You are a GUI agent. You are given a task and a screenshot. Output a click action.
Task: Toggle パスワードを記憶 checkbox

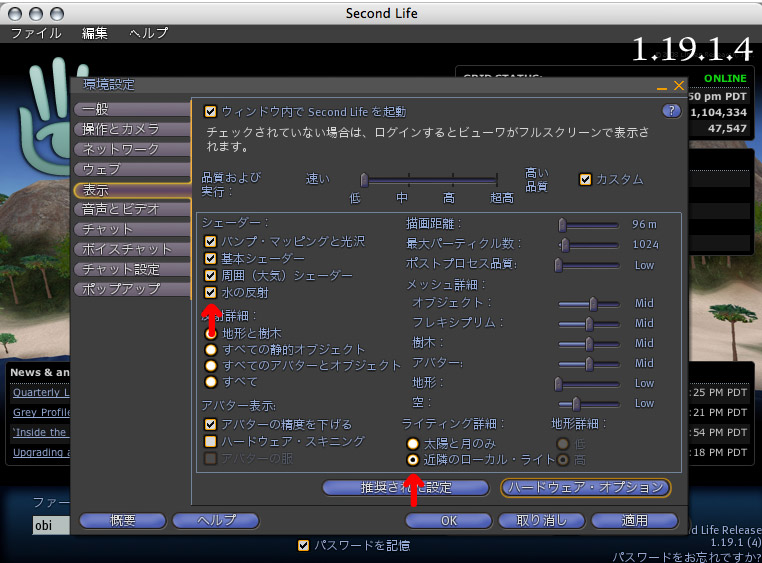click(x=303, y=546)
